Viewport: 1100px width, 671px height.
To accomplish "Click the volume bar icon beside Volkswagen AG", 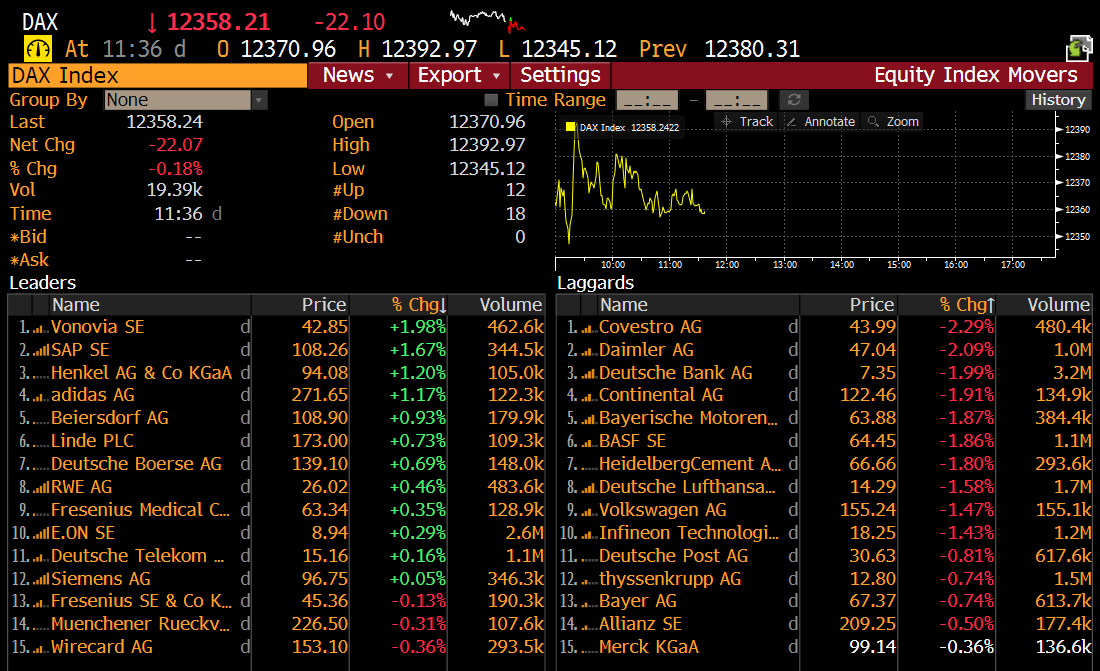I will [x=589, y=511].
